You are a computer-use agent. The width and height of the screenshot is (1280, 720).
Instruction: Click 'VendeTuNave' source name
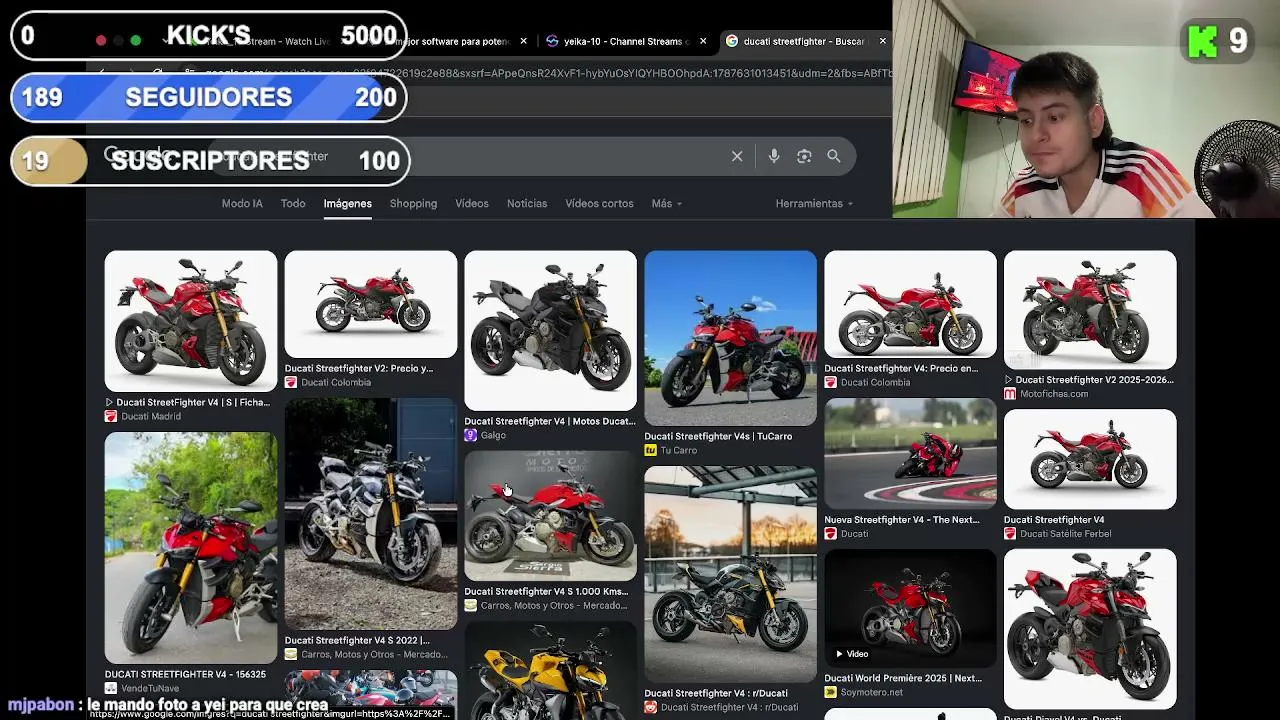tap(150, 688)
